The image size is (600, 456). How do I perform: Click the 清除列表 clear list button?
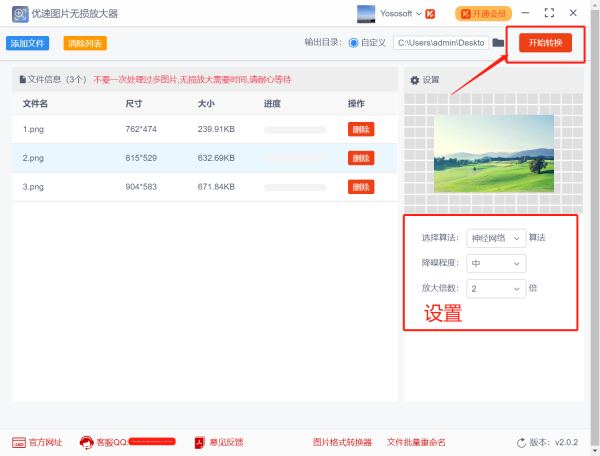pyautogui.click(x=85, y=44)
